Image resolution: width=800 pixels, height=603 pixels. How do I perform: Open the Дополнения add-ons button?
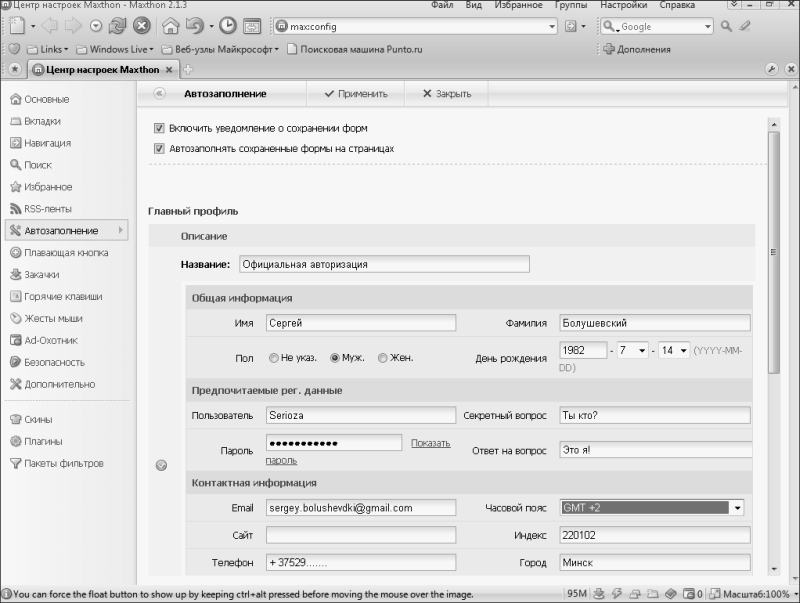pos(637,49)
